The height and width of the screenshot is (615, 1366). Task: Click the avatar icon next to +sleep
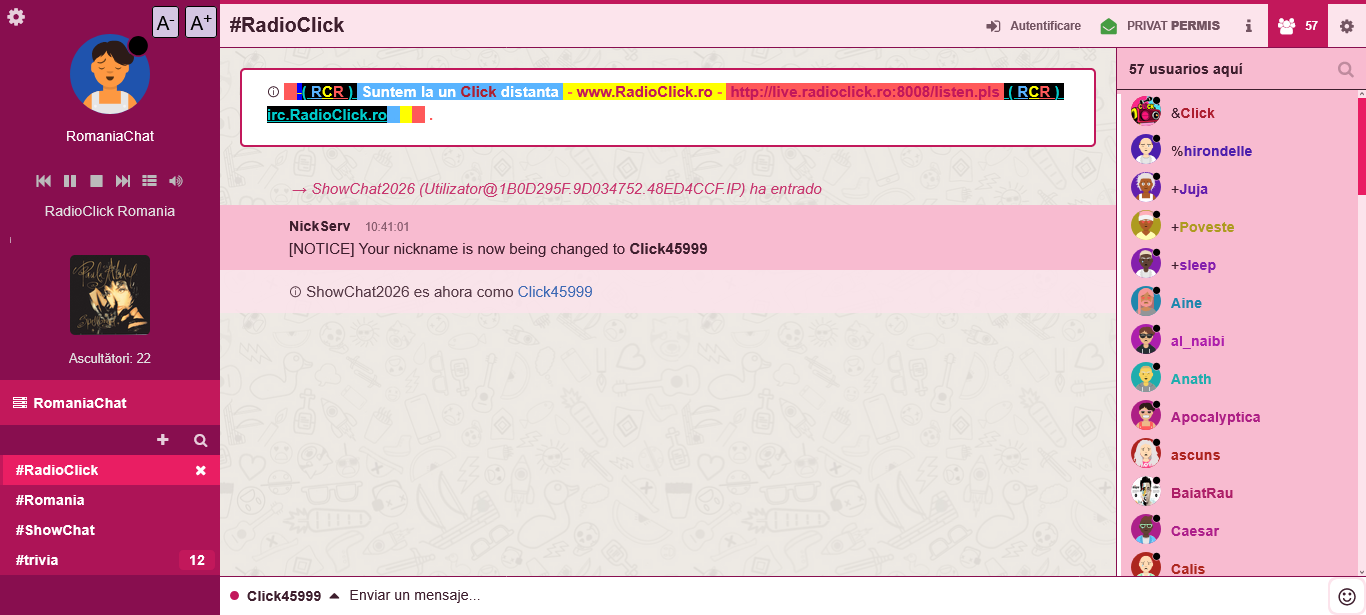(x=1145, y=263)
